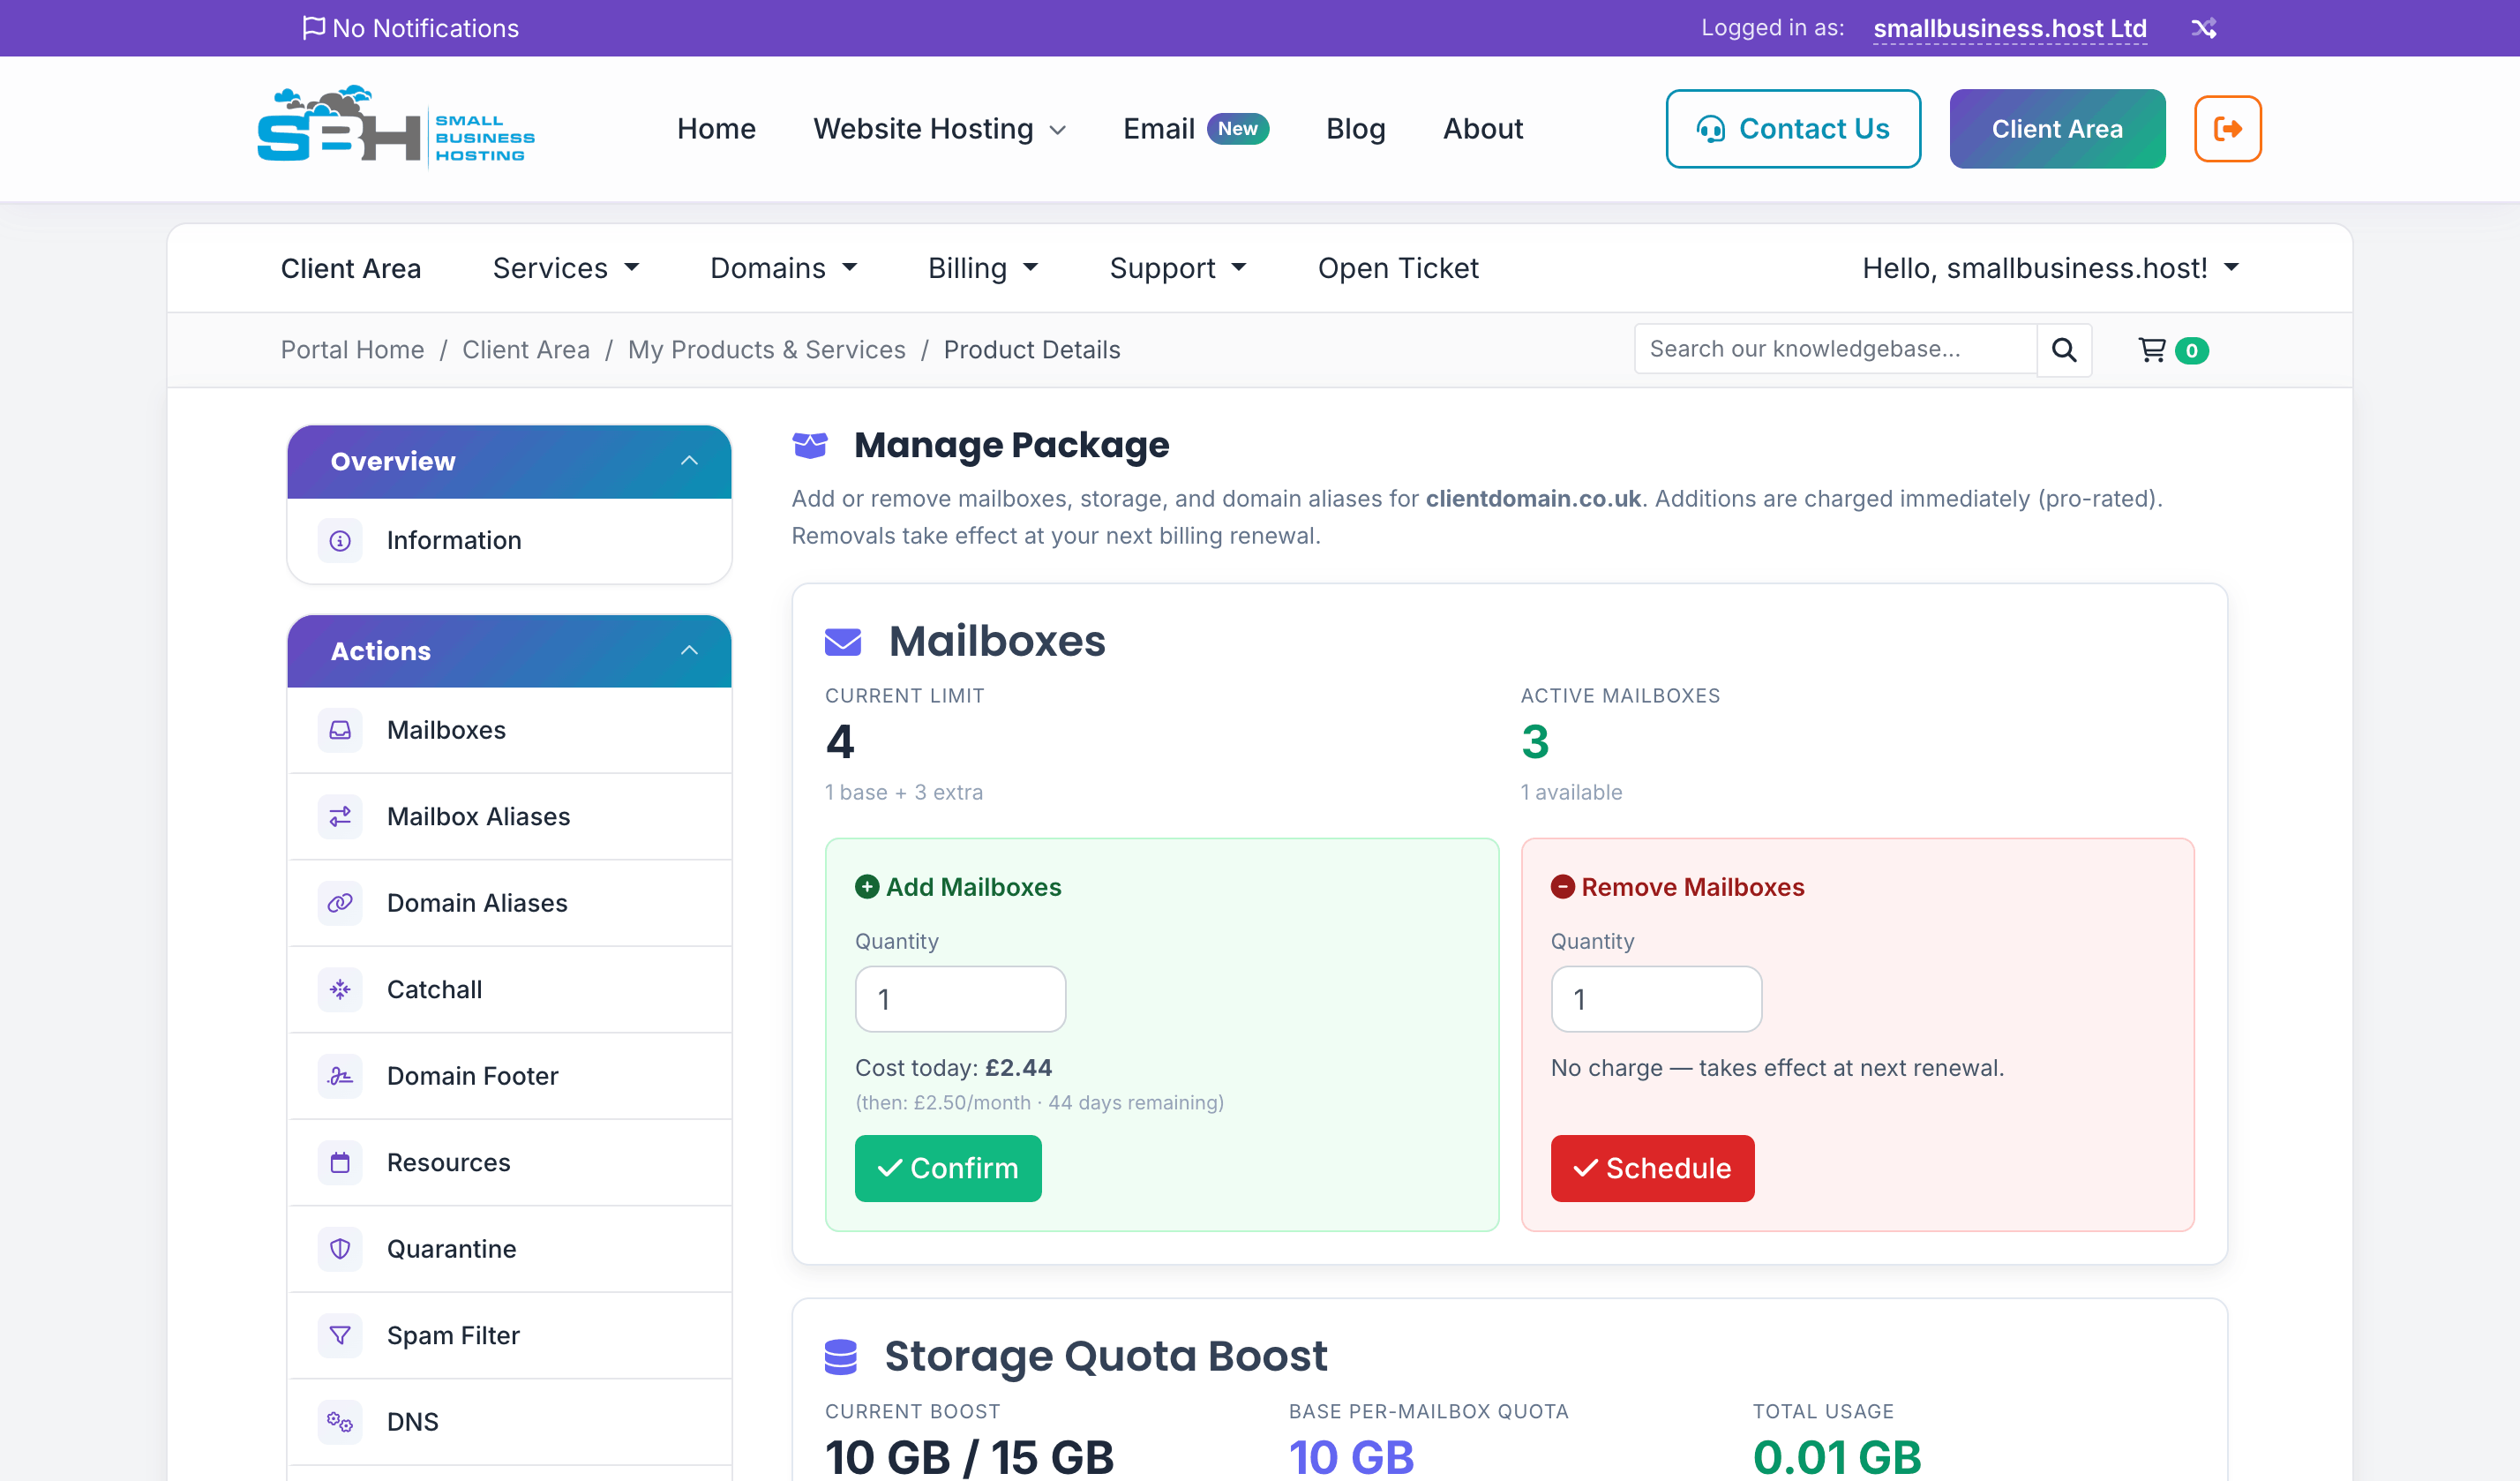Click the smallbusiness.host Ltd account link

pos(2009,28)
